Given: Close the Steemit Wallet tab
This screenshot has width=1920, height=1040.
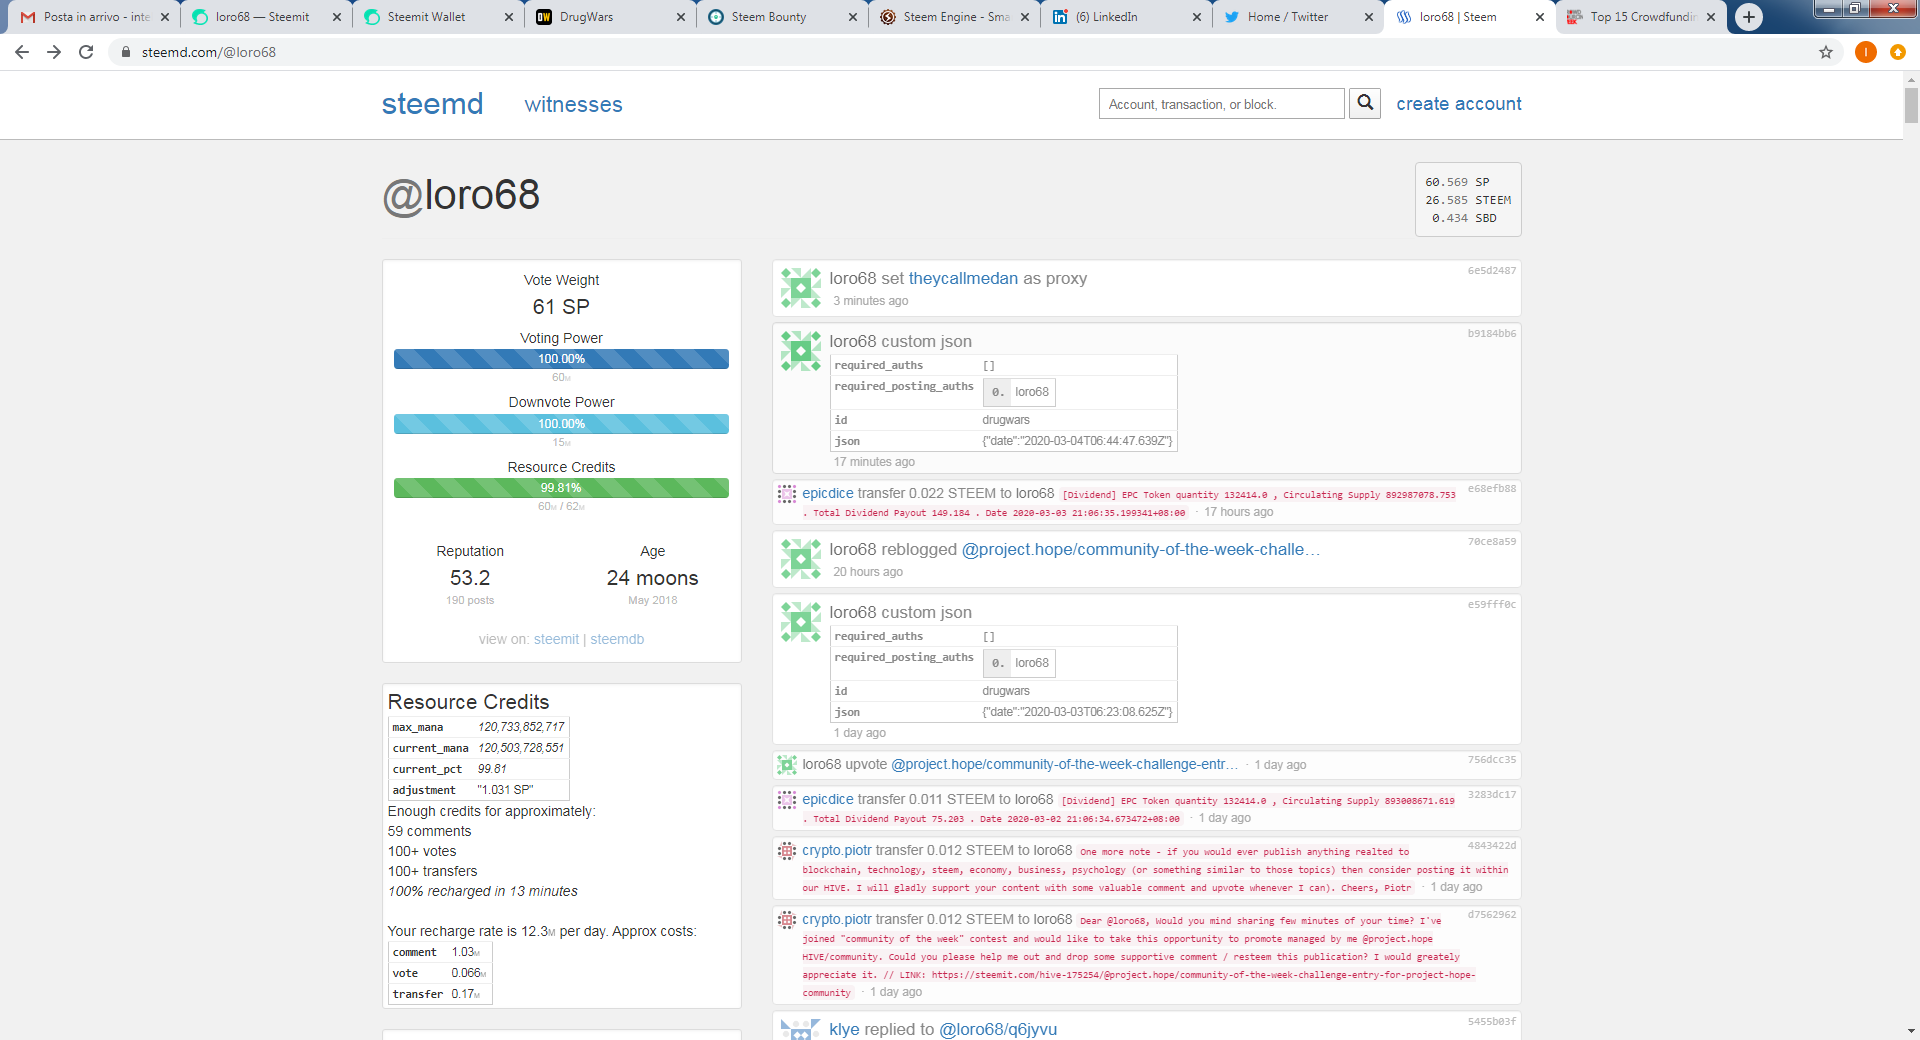Looking at the screenshot, I should click(x=509, y=17).
